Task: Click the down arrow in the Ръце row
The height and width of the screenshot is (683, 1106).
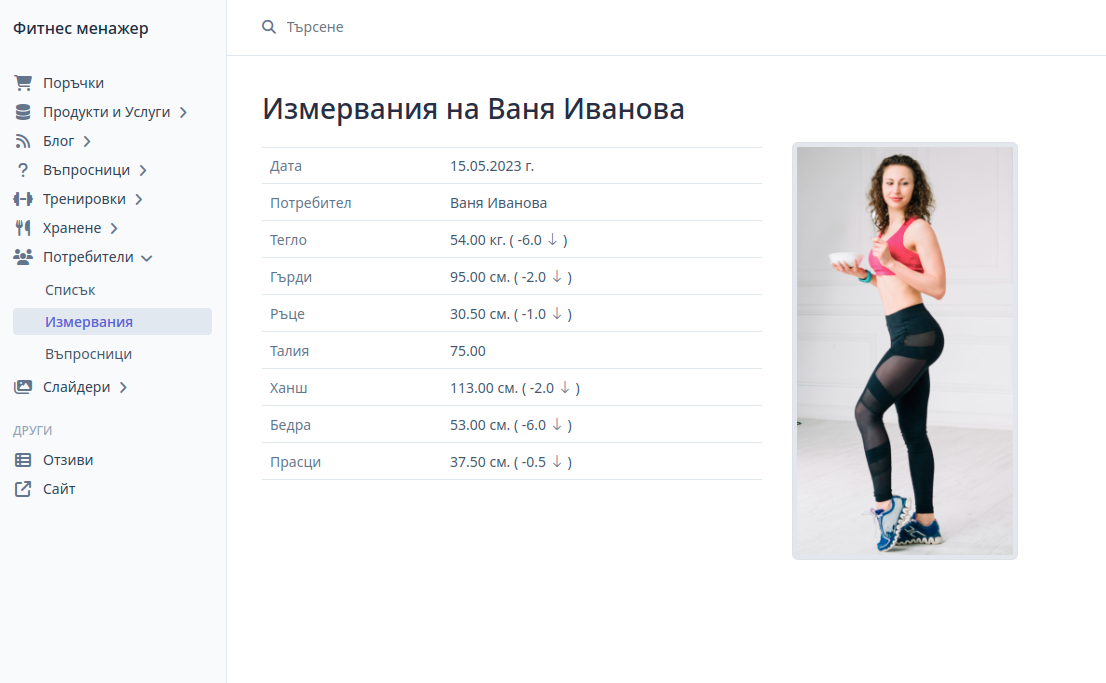Action: [557, 313]
